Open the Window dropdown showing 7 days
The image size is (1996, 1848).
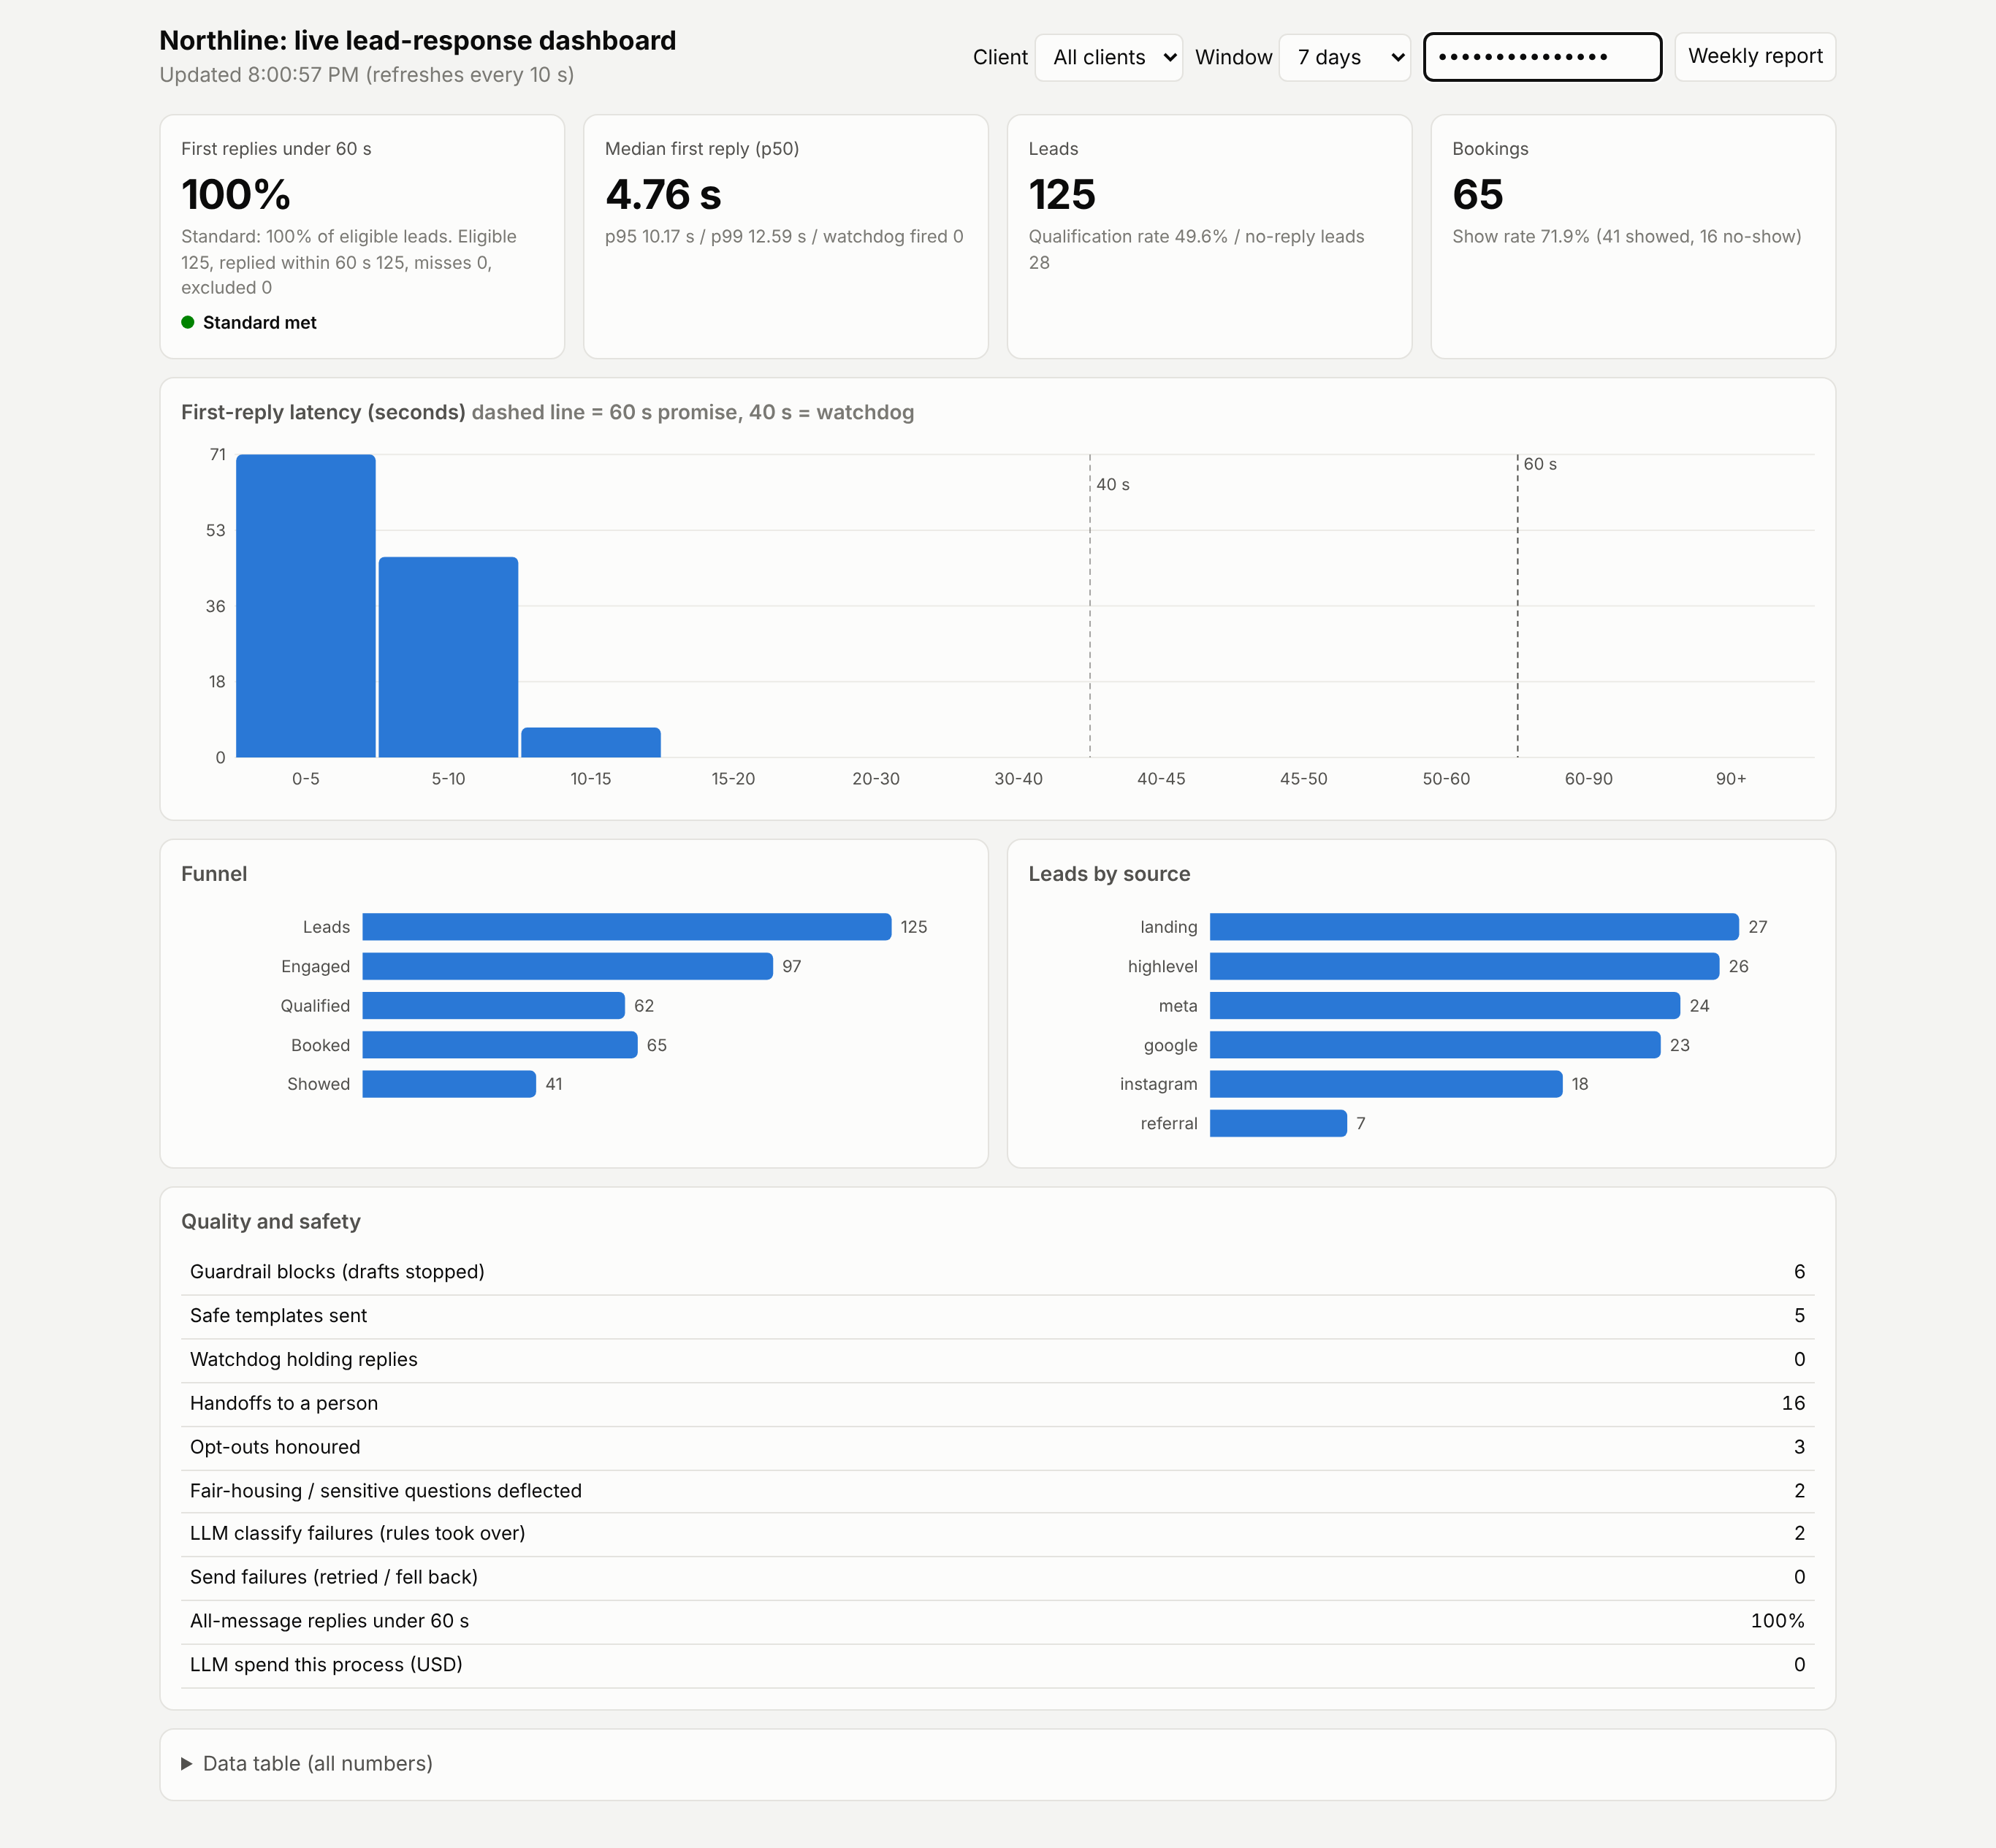pos(1344,57)
